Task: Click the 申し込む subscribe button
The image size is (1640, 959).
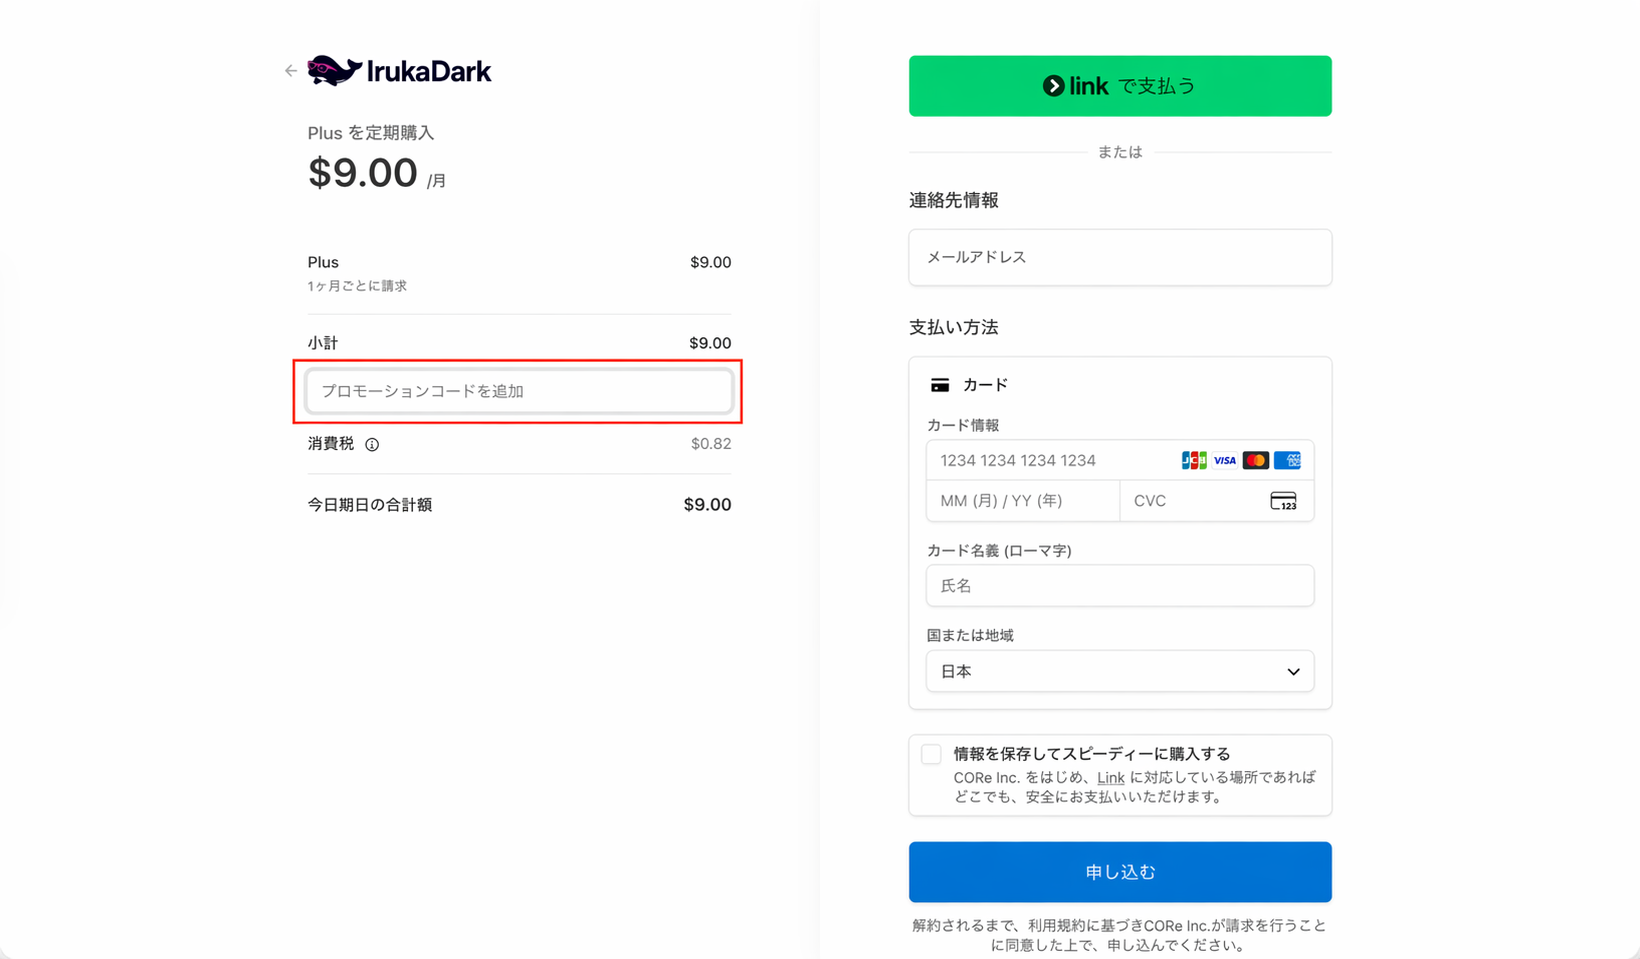Action: pyautogui.click(x=1119, y=871)
